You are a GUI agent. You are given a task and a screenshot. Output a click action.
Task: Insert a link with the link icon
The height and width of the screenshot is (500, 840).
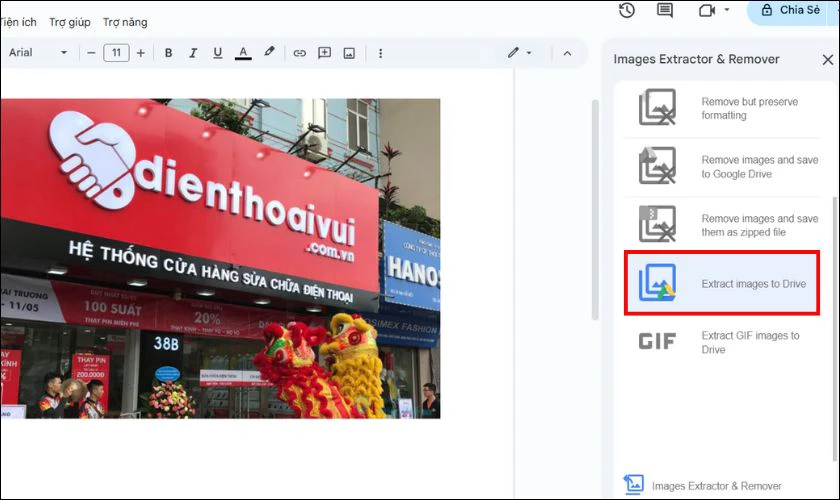click(299, 53)
